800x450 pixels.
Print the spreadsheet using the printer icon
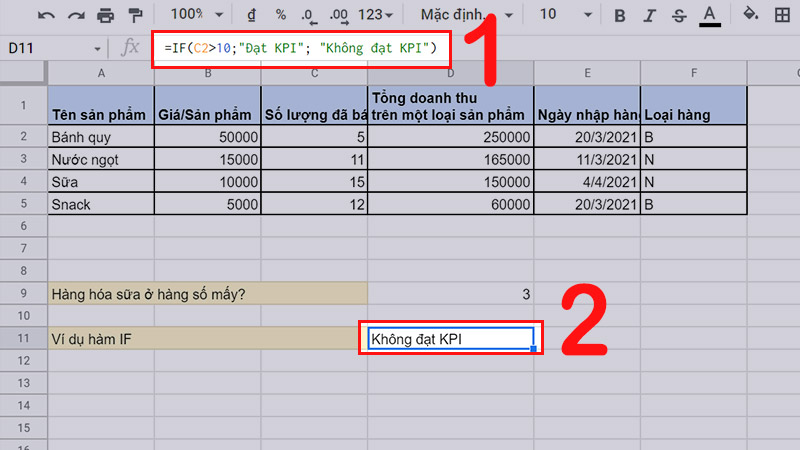(x=105, y=16)
